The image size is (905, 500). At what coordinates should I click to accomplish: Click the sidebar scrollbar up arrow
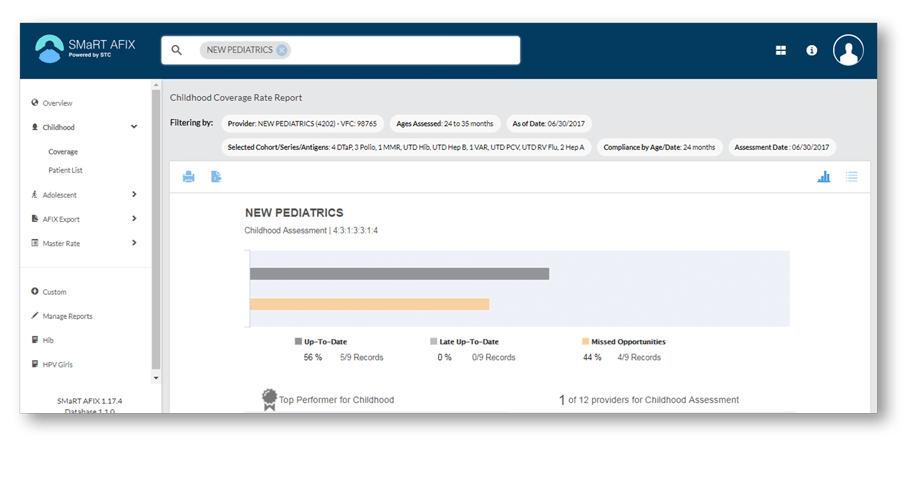(156, 85)
